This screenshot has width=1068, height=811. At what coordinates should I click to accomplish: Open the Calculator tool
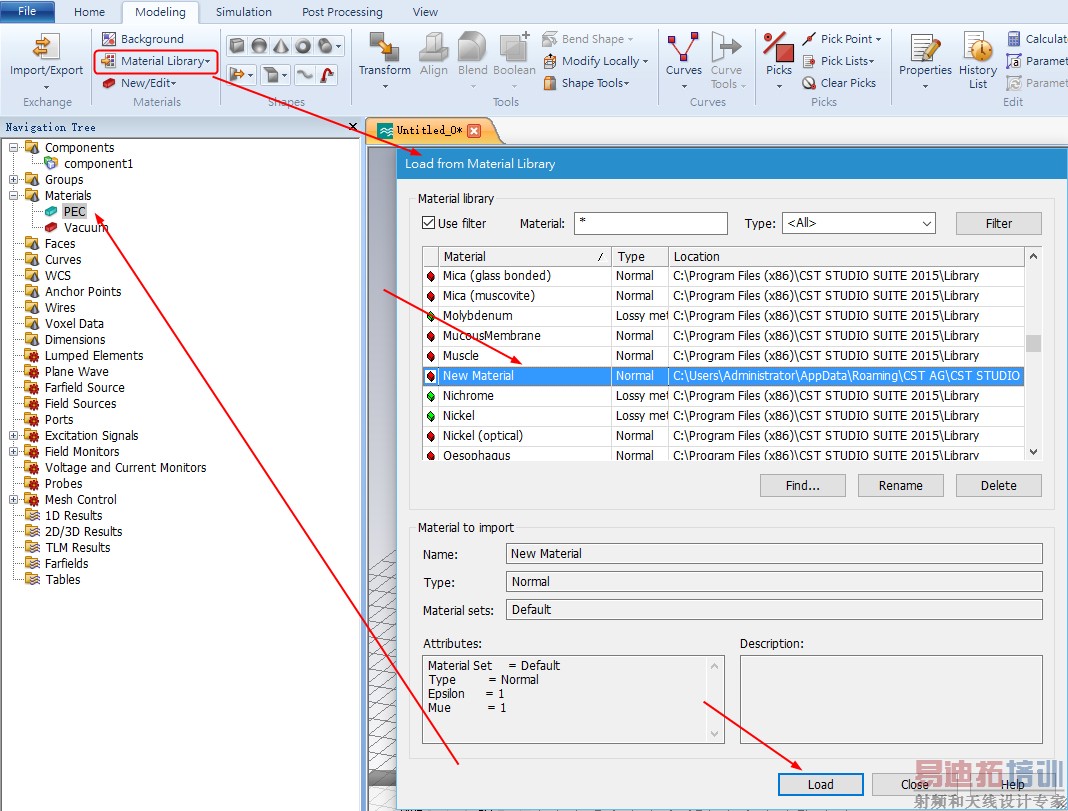[x=1037, y=39]
